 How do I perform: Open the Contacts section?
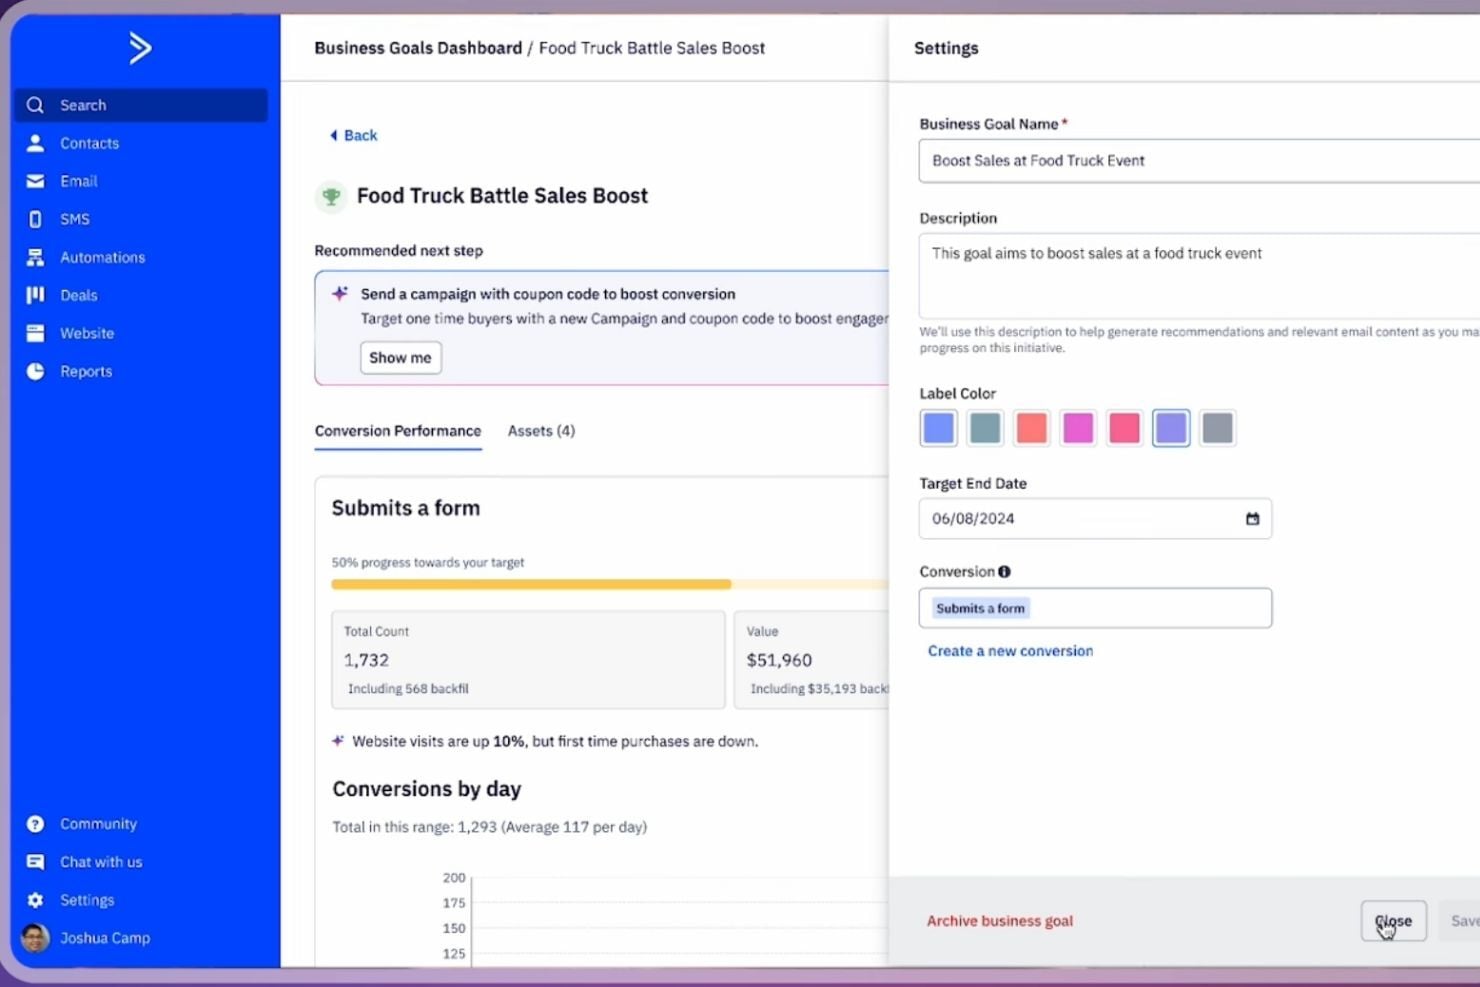(88, 143)
